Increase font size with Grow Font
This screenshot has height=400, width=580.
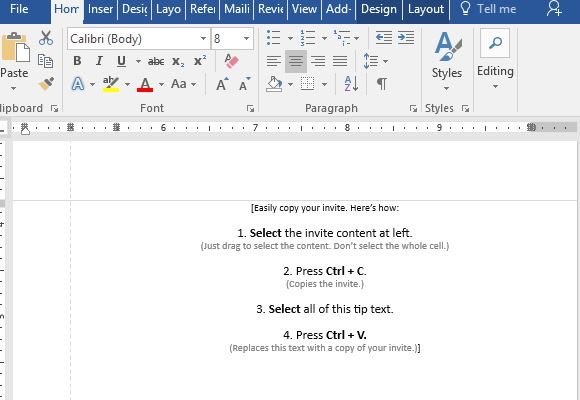pyautogui.click(x=222, y=84)
